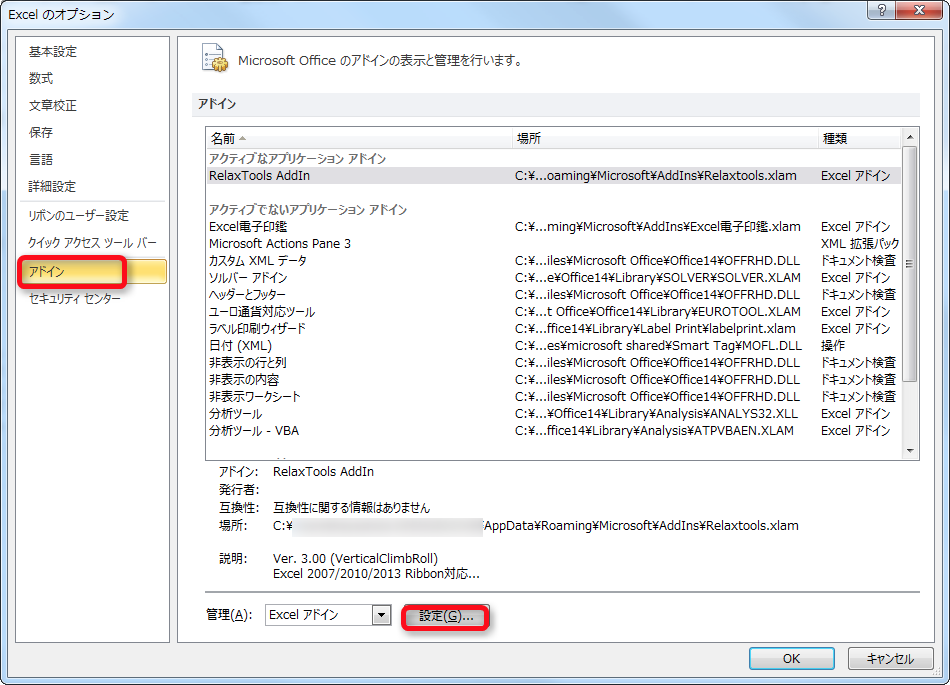Screen dimensions: 950x685
Task: Click the 設定(G)... button
Action: point(446,616)
